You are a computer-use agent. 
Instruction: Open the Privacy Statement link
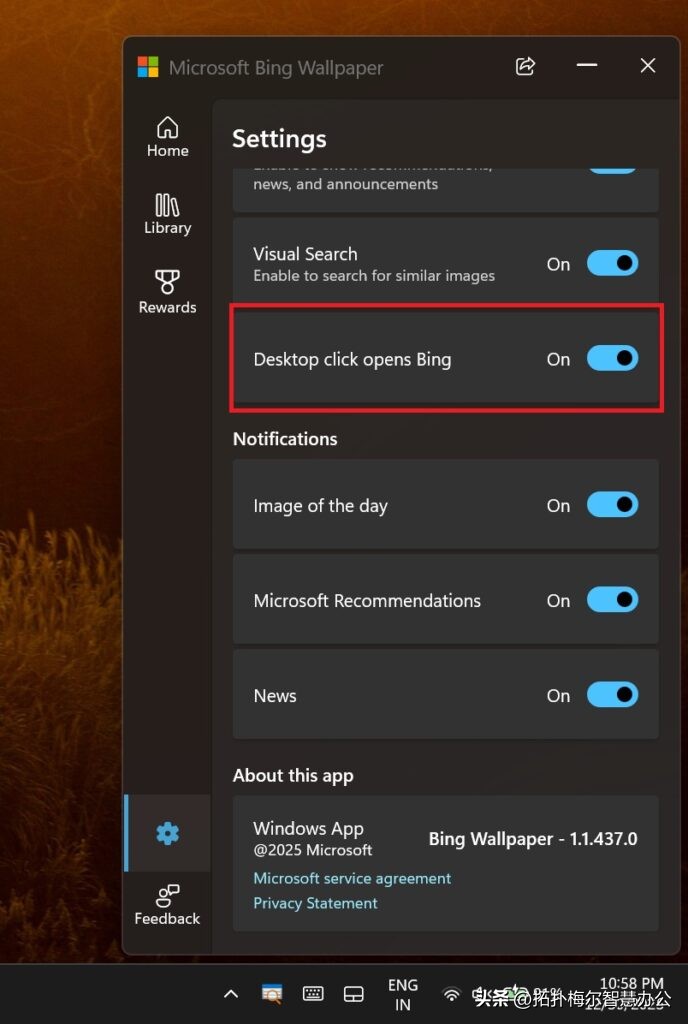coord(315,903)
